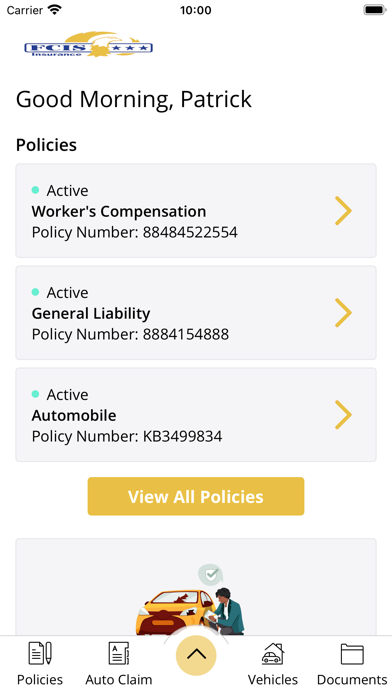The height and width of the screenshot is (696, 392).
Task: Expand Worker's Compensation policy chevron
Action: (343, 211)
